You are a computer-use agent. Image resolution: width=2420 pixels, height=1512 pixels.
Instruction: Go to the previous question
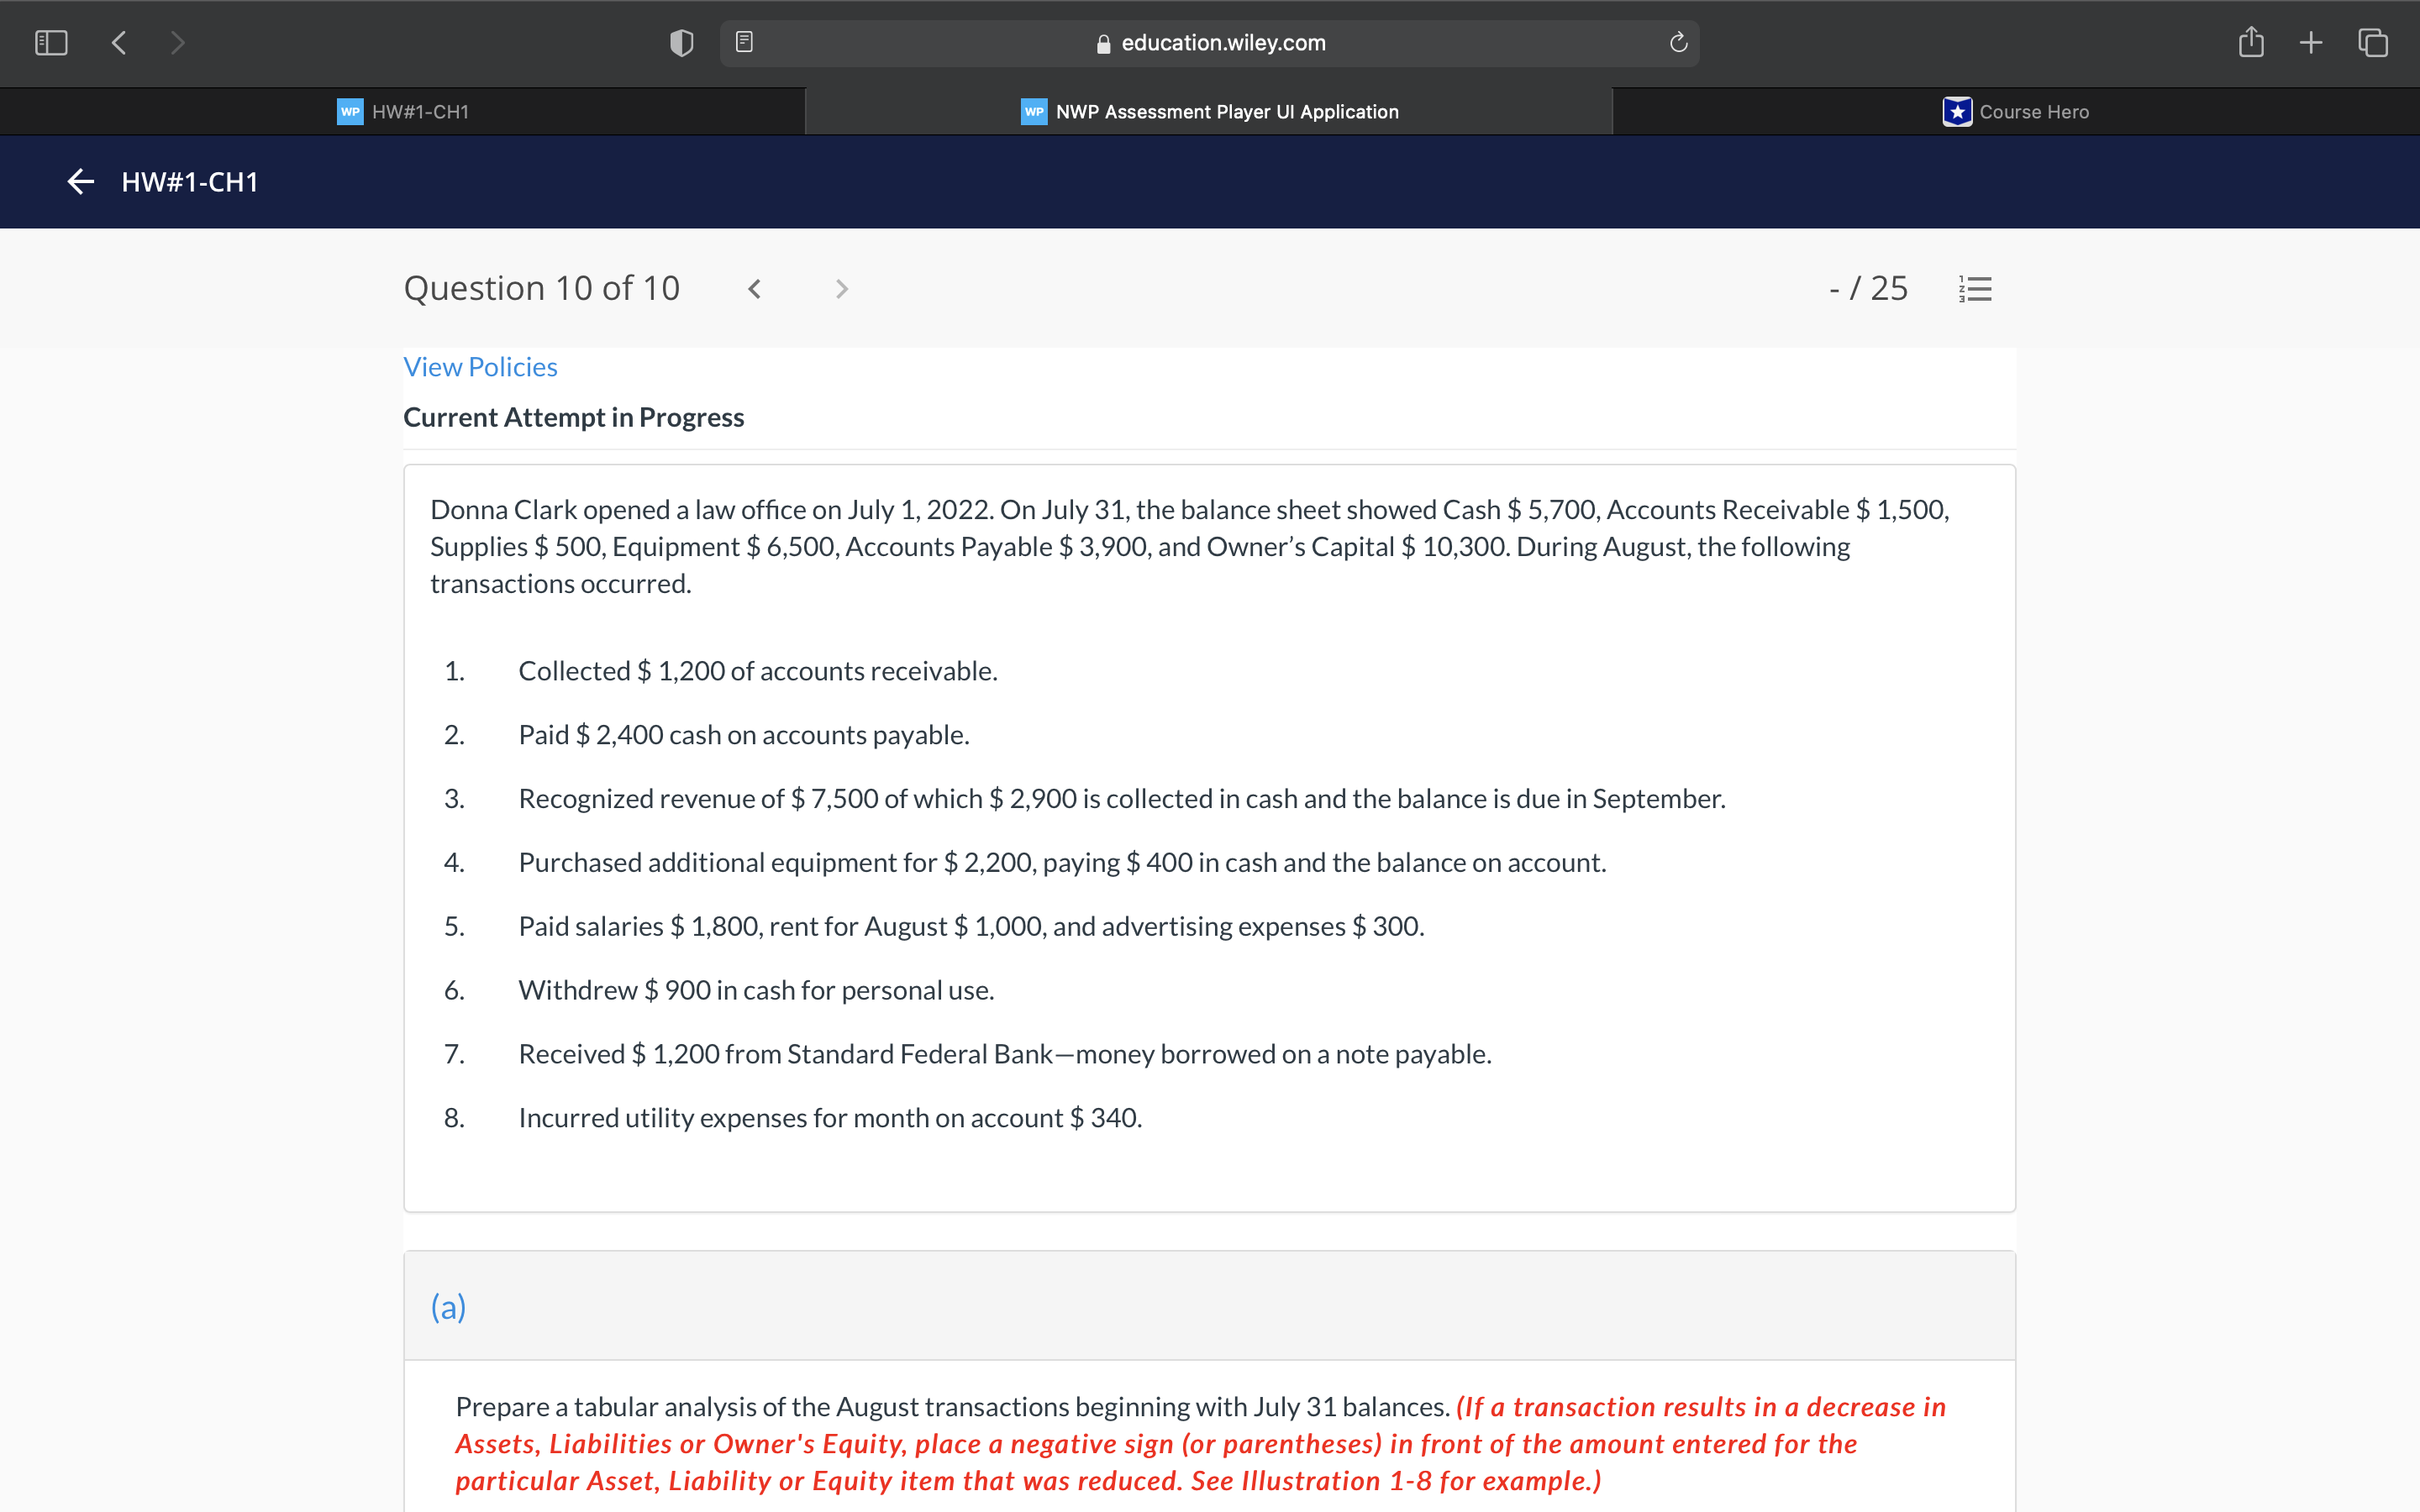(x=755, y=288)
